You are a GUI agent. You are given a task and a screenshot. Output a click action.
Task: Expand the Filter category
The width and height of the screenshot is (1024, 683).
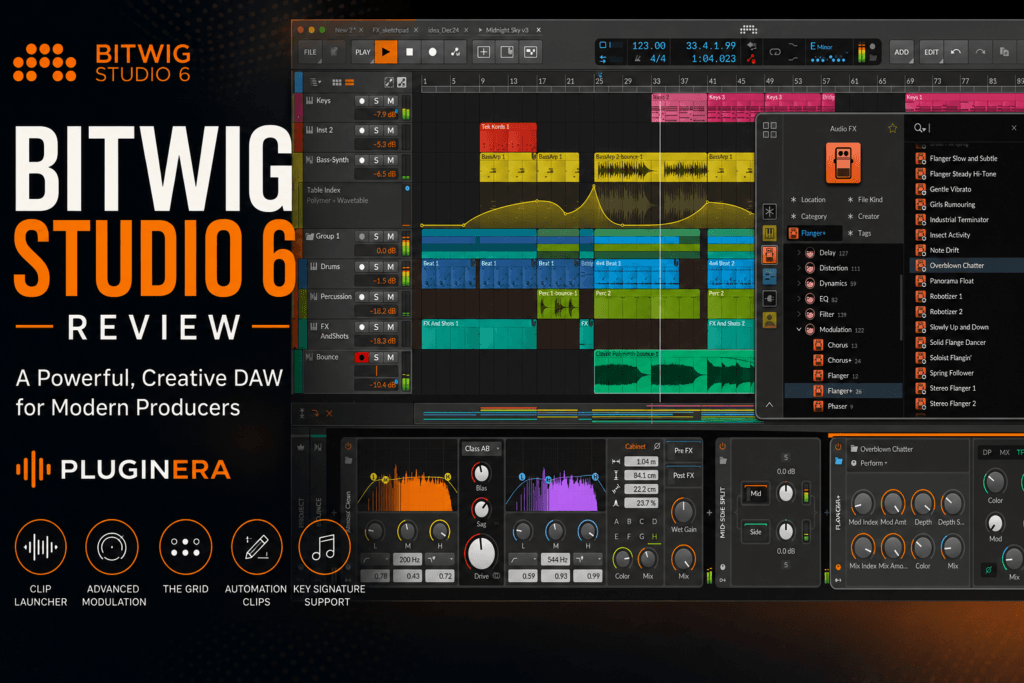799,314
